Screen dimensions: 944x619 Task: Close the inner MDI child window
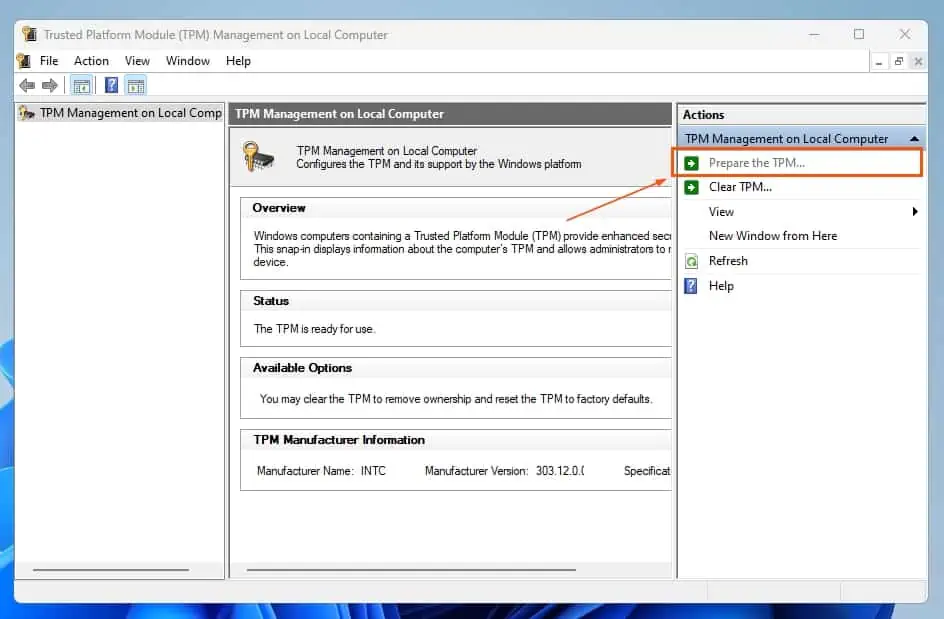(918, 61)
